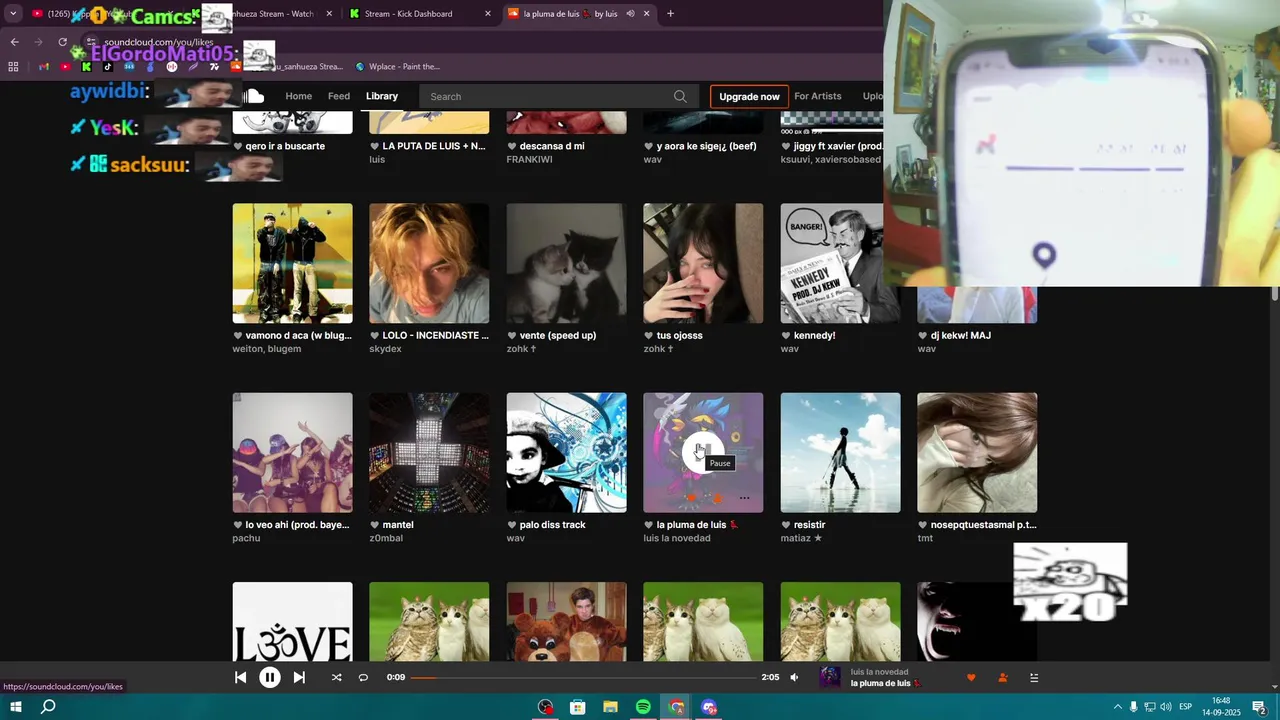1280x720 pixels.
Task: Open the palo diss track title
Action: tap(553, 525)
